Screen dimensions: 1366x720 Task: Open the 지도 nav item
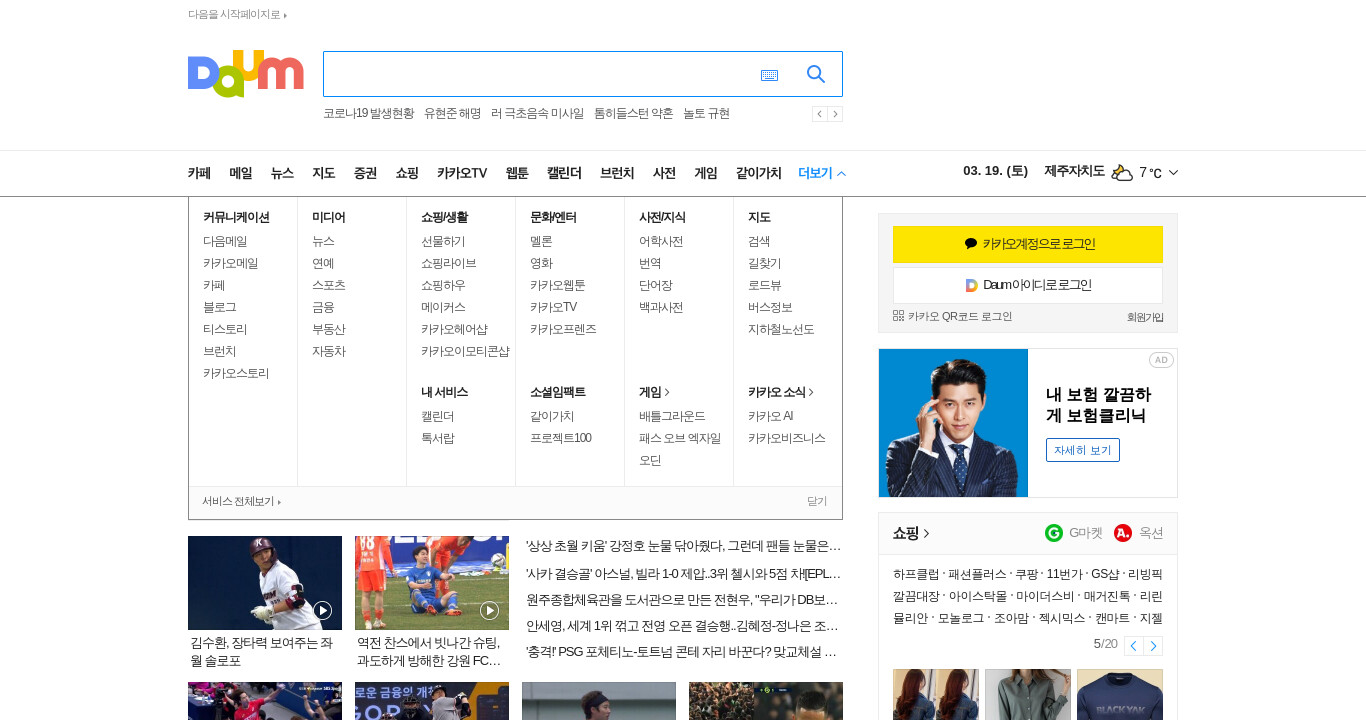pos(323,173)
